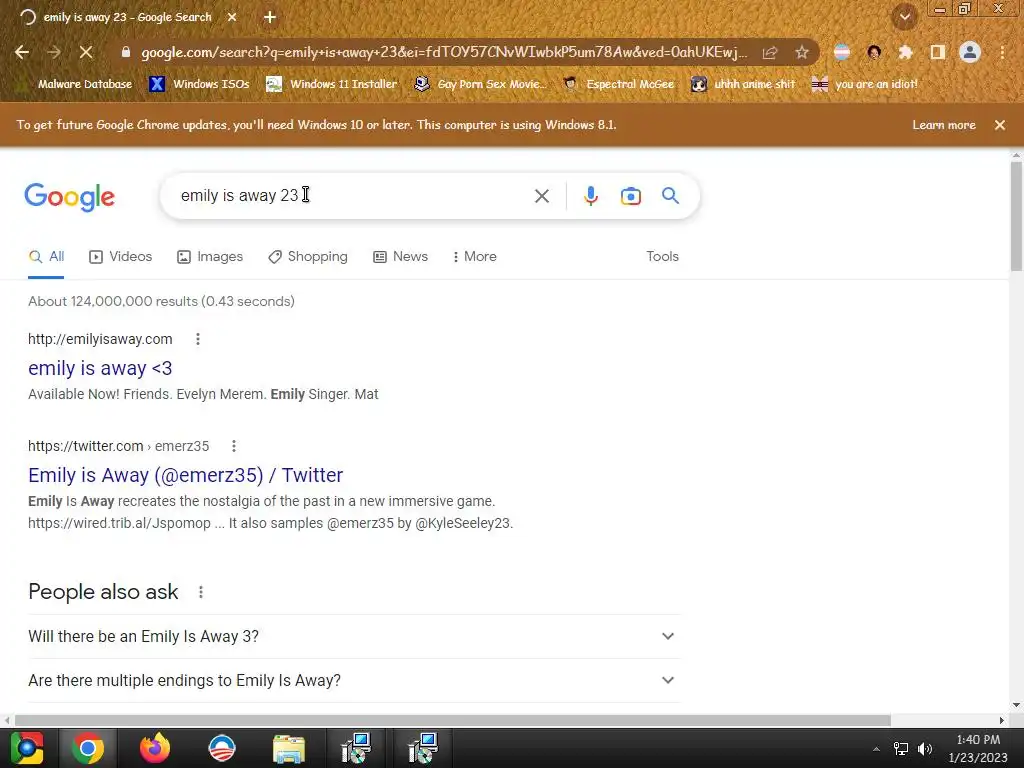Open the Espectral McGee bookmark
The height and width of the screenshot is (768, 1024).
[618, 84]
